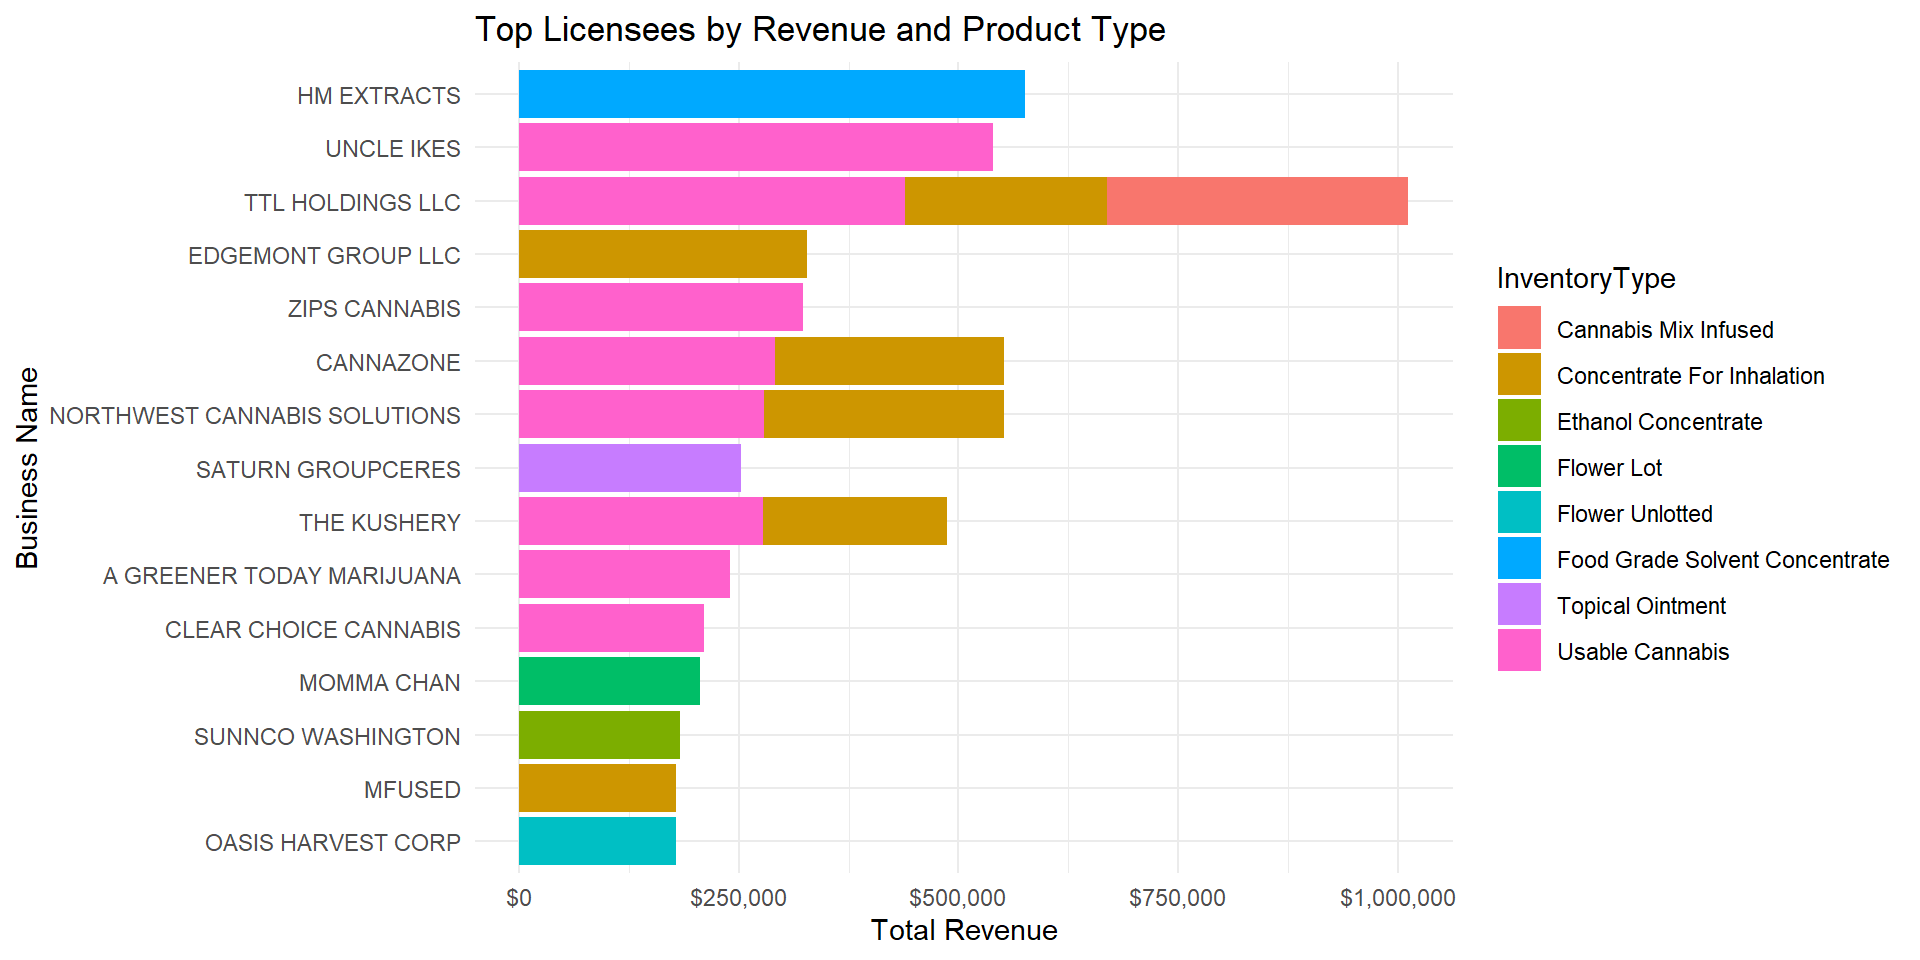1920x960 pixels.
Task: Click the olive SUNNCO WASHINGTON bar
Action: [599, 735]
